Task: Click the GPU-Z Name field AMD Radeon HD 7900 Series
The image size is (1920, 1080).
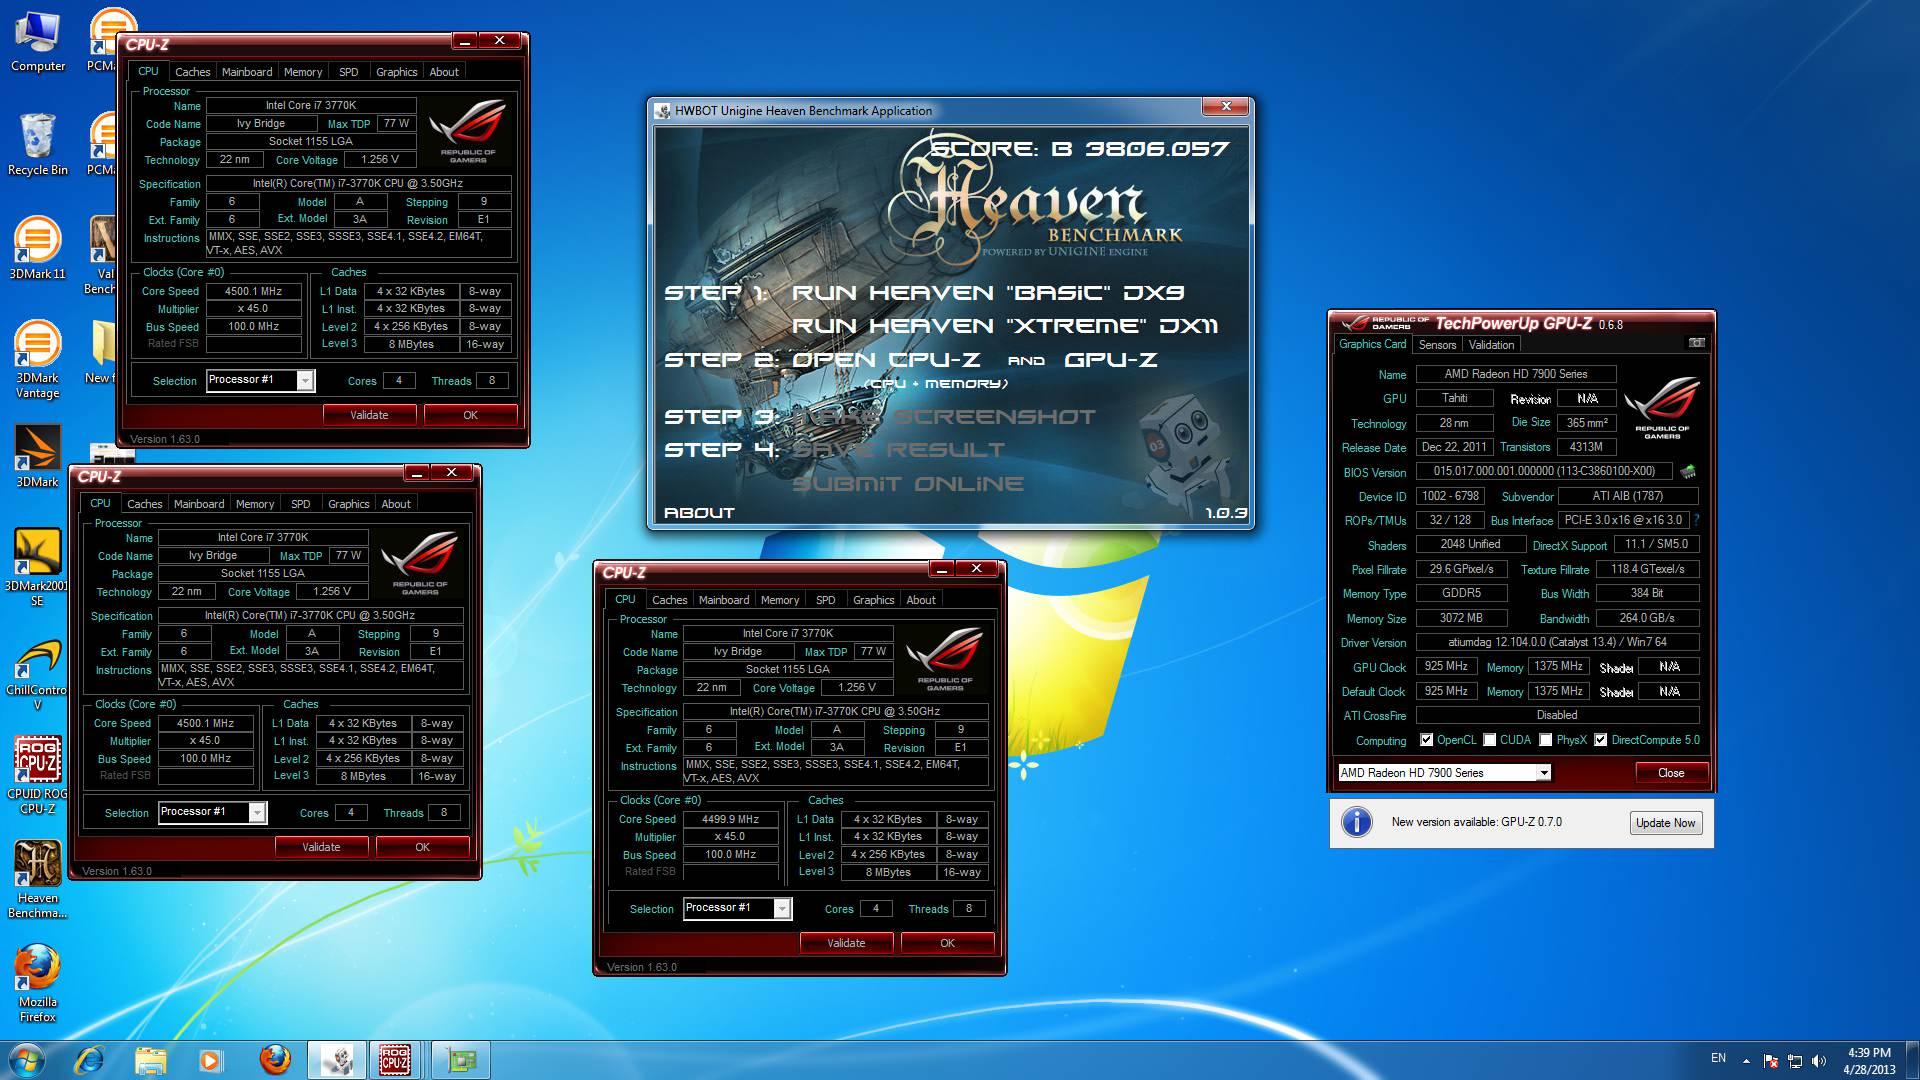Action: (x=1515, y=374)
